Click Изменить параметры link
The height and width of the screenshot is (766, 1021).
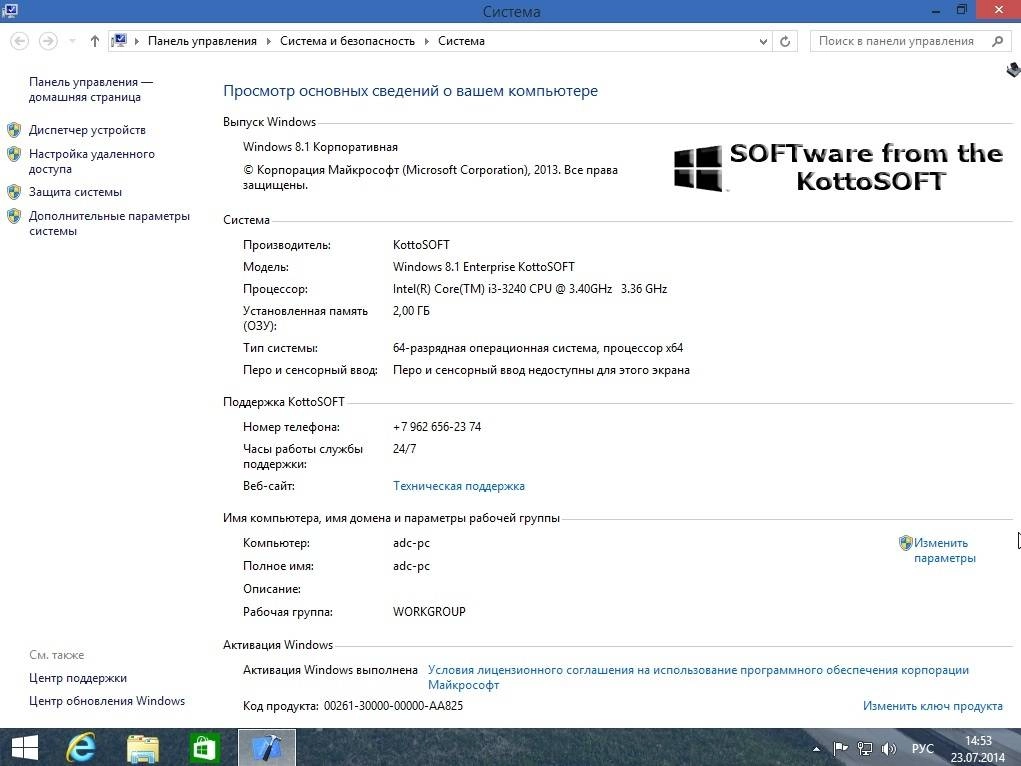click(x=944, y=550)
